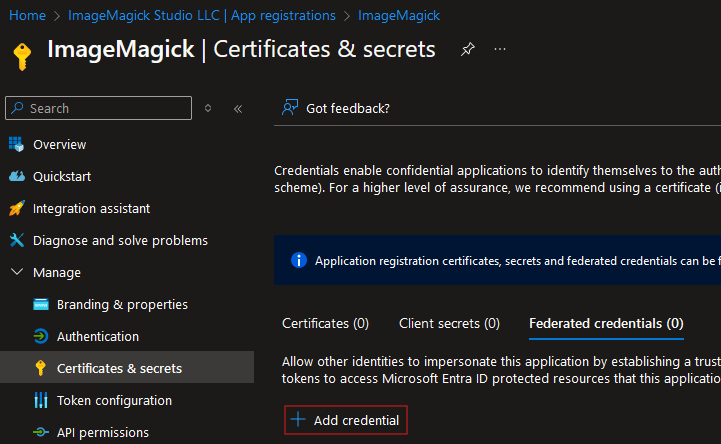Click the search magnifier icon
The width and height of the screenshot is (721, 444).
pos(17,108)
